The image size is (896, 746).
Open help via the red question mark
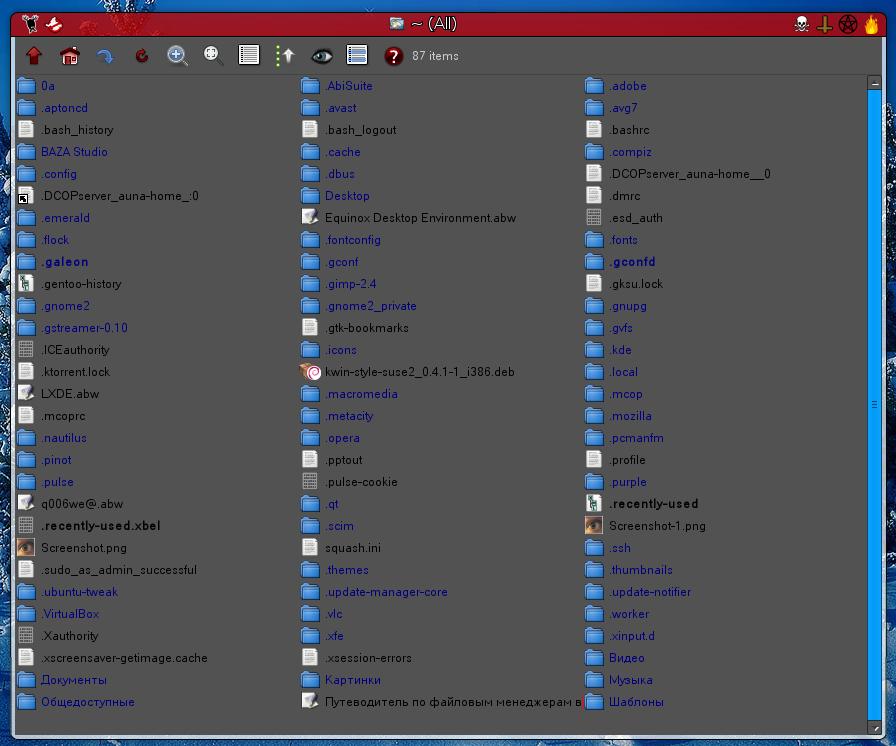click(x=393, y=56)
